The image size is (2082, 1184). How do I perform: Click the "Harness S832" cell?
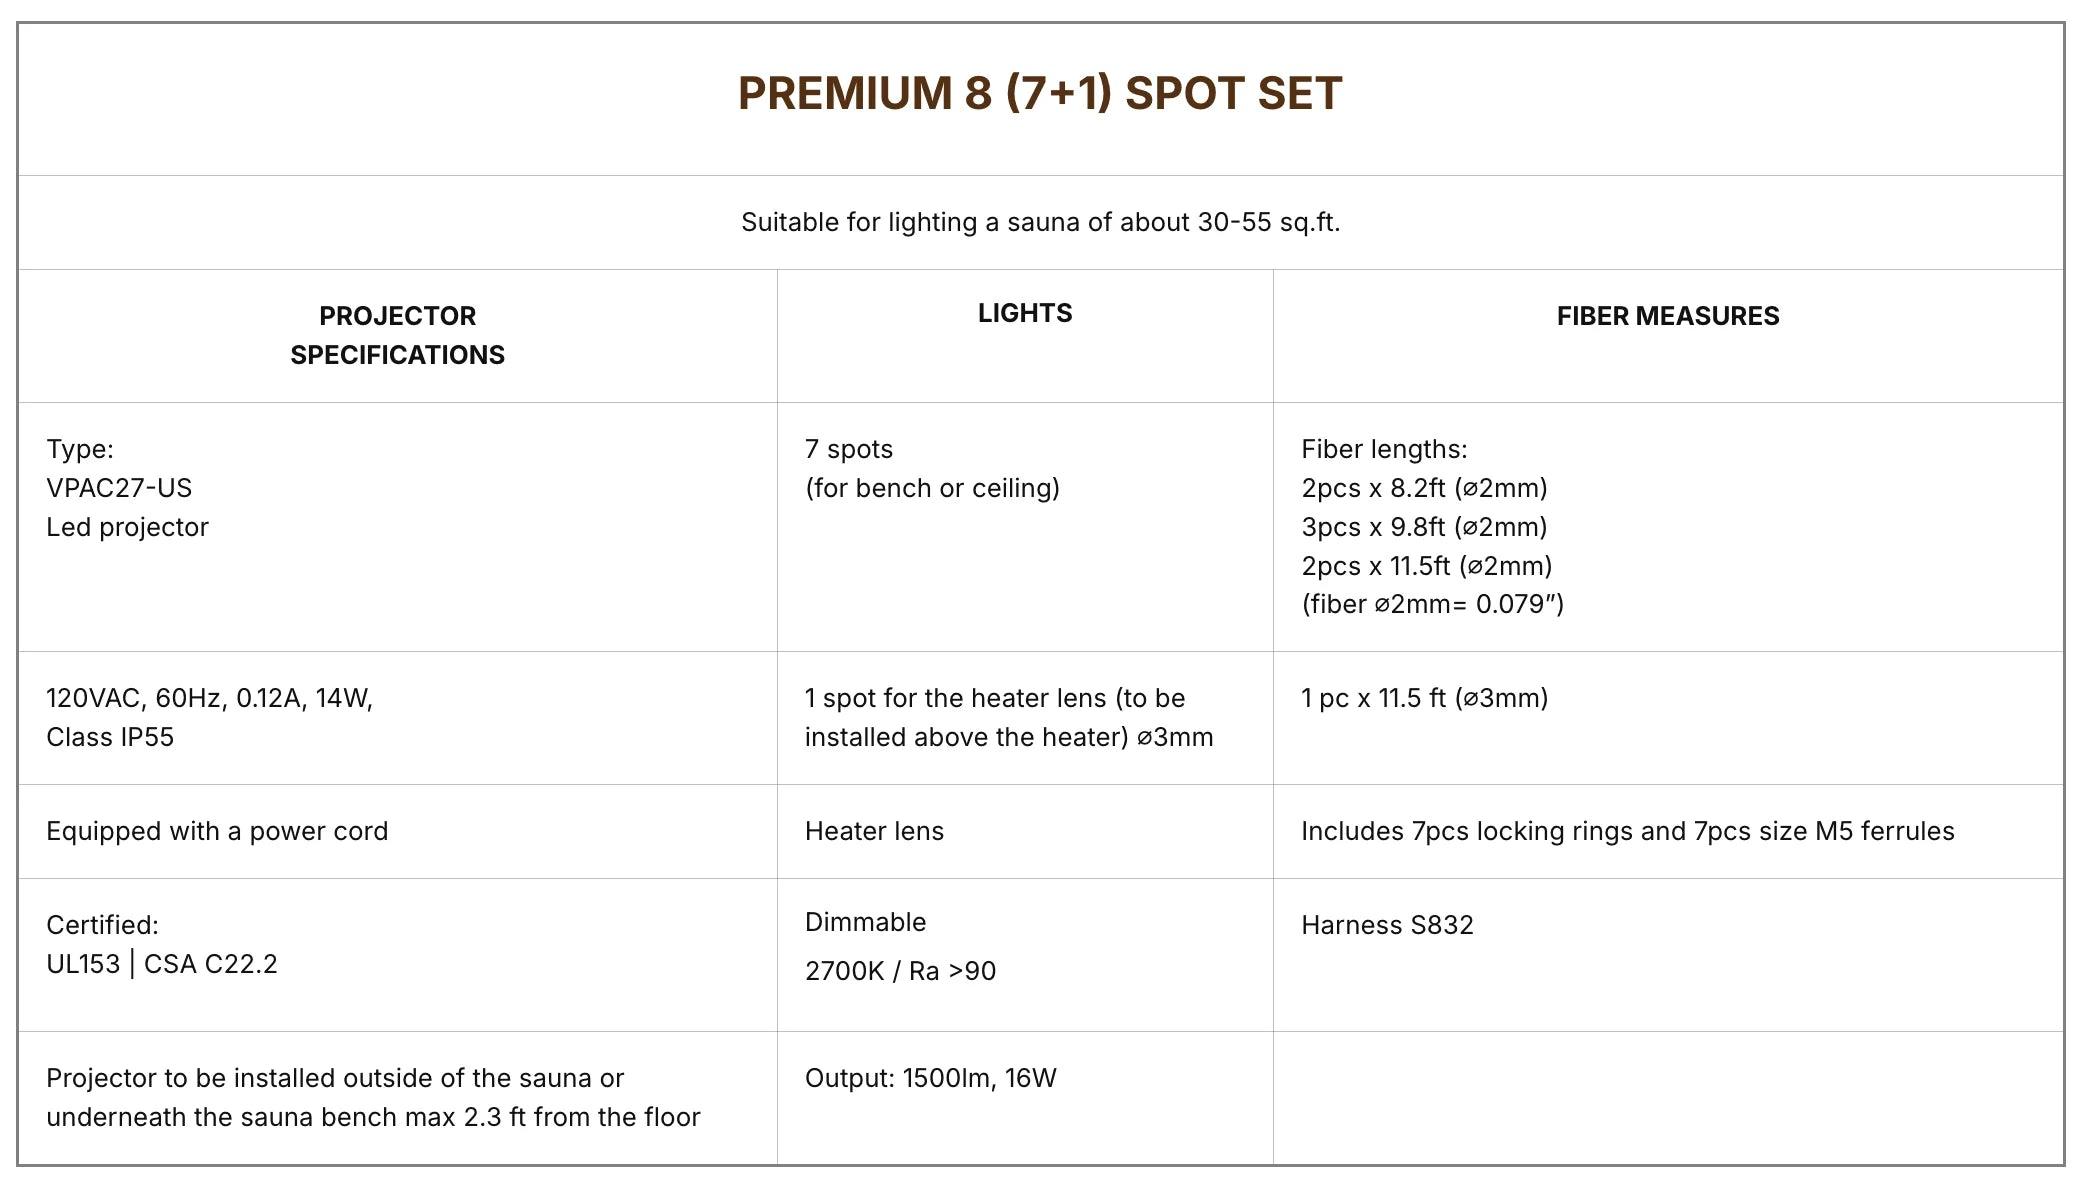click(1387, 925)
